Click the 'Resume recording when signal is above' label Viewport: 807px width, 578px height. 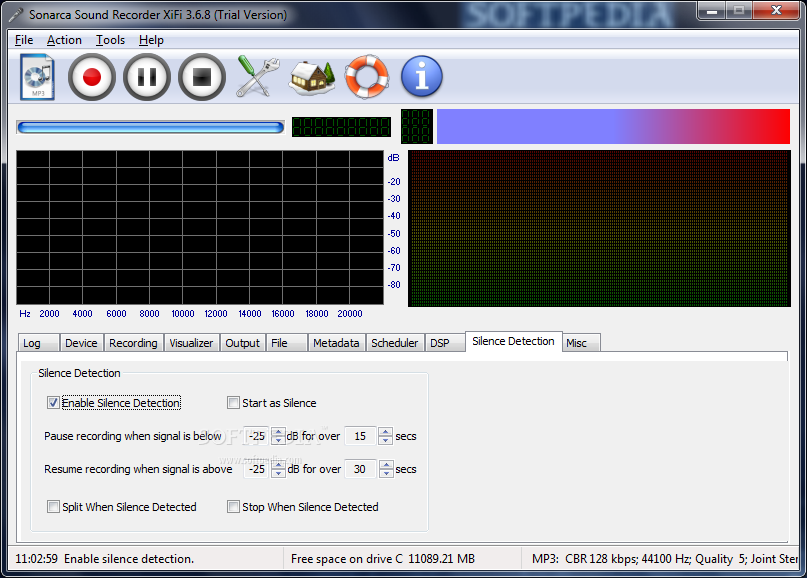point(138,469)
